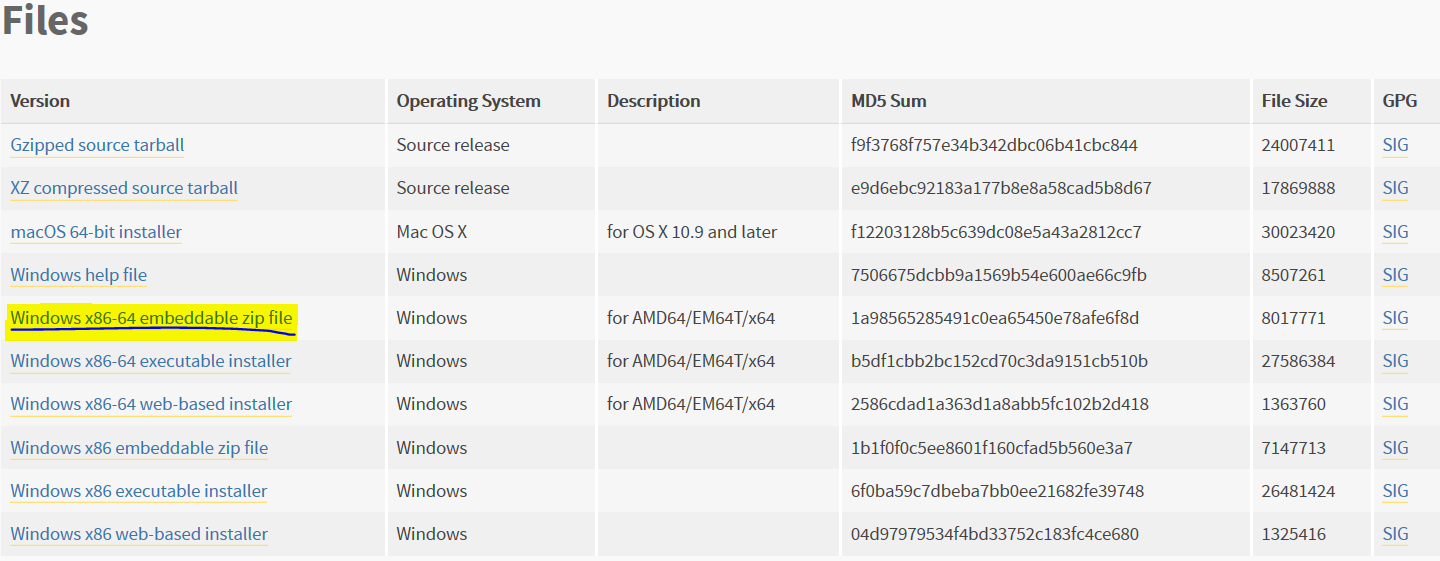Click Windows x86 executable installer link

coord(139,491)
